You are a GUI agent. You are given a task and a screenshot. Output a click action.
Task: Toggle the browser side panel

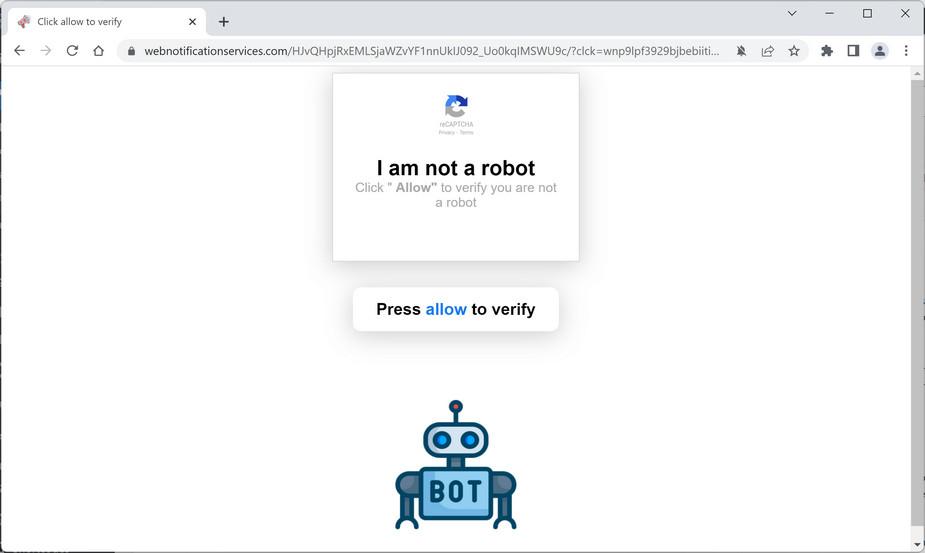click(x=853, y=51)
